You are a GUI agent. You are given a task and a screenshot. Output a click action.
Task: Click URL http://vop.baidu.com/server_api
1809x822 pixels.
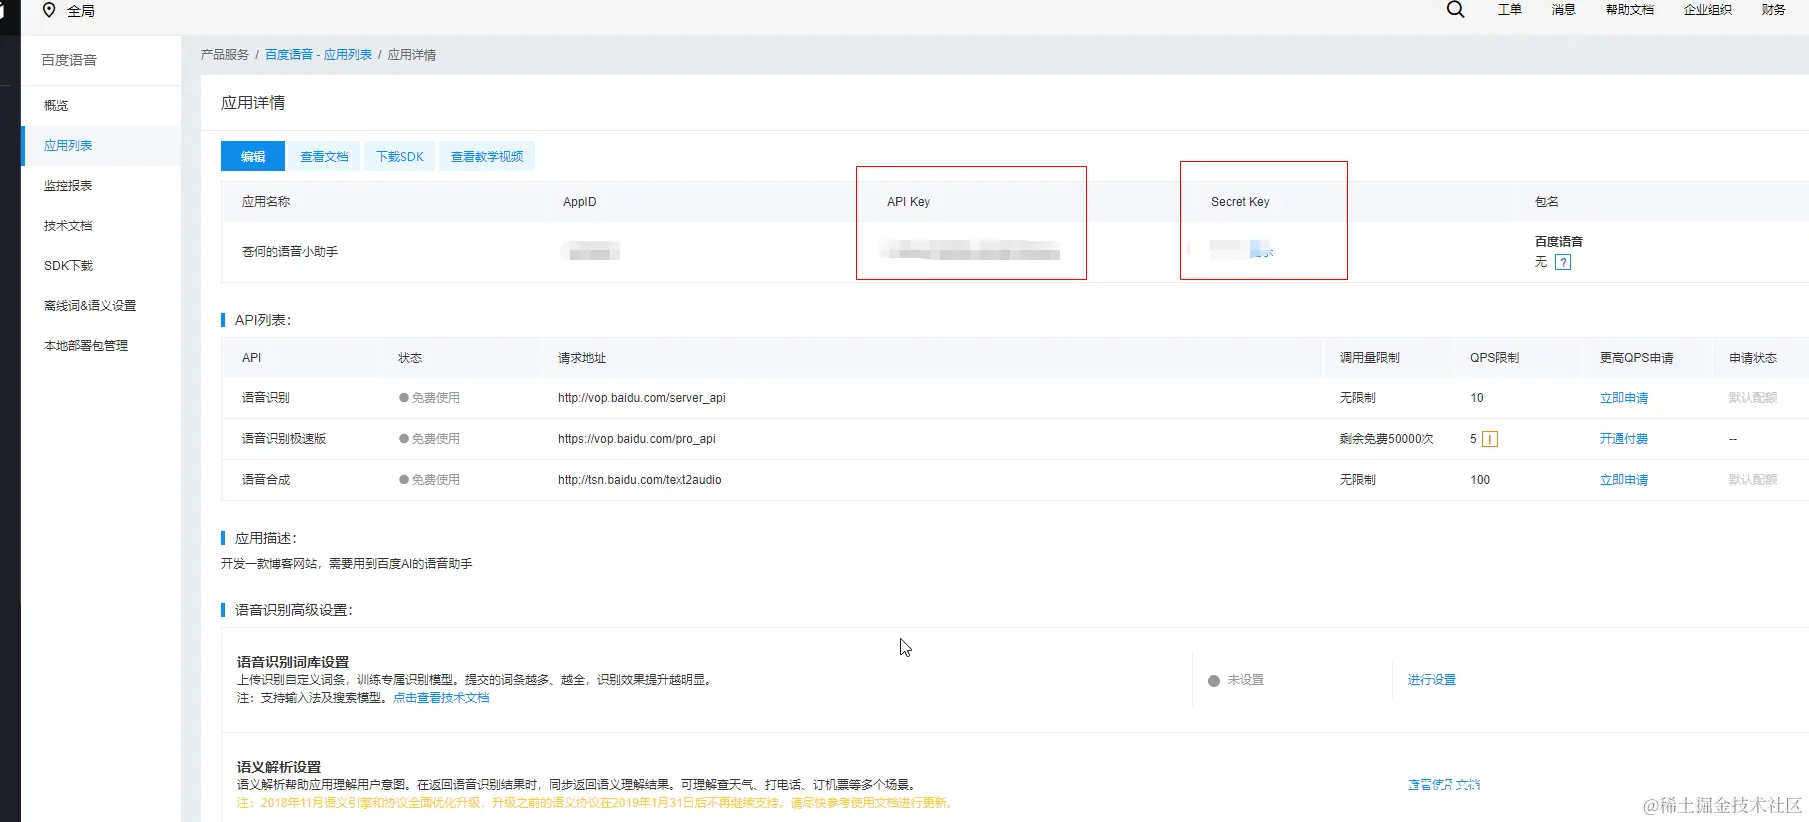642,398
